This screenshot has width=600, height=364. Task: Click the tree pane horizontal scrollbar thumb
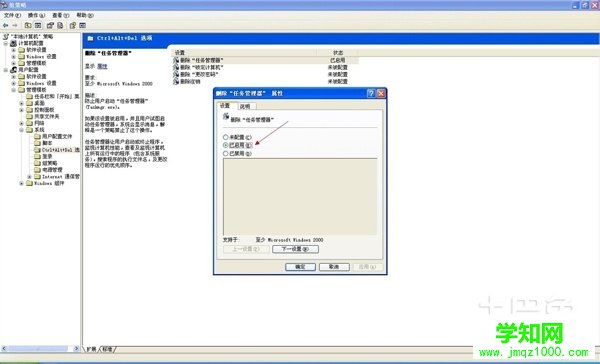38,349
